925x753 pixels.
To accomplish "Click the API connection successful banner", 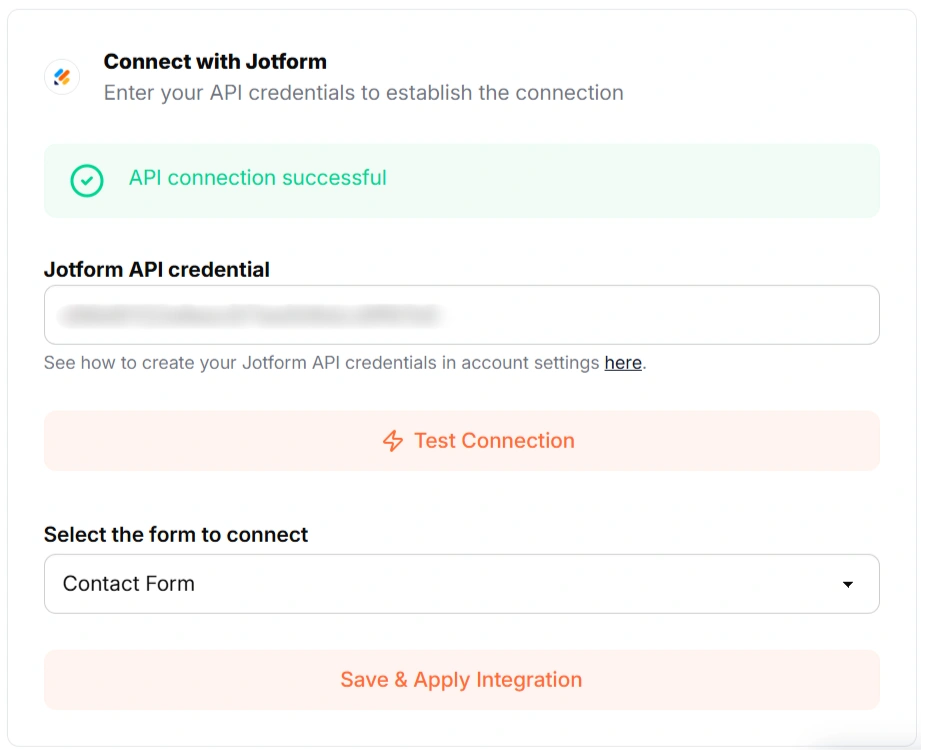I will point(461,181).
